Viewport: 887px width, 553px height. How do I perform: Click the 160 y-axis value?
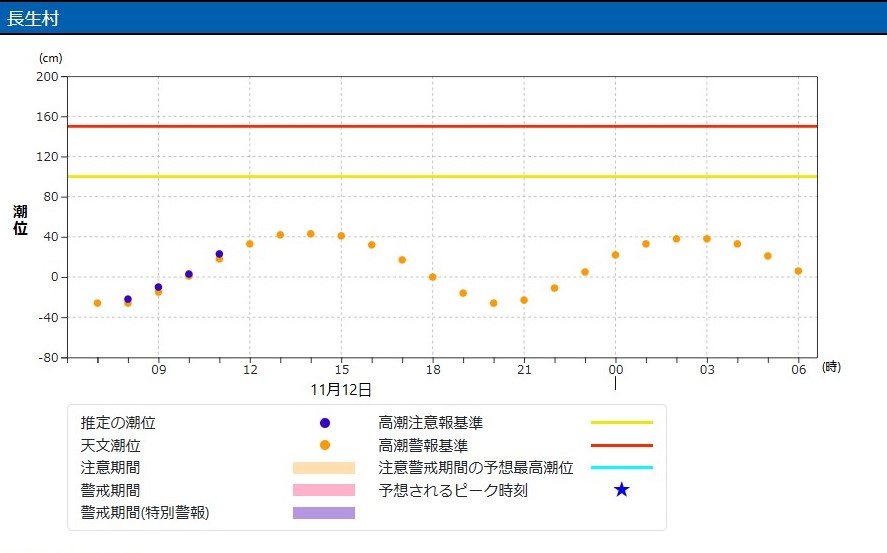pos(48,116)
